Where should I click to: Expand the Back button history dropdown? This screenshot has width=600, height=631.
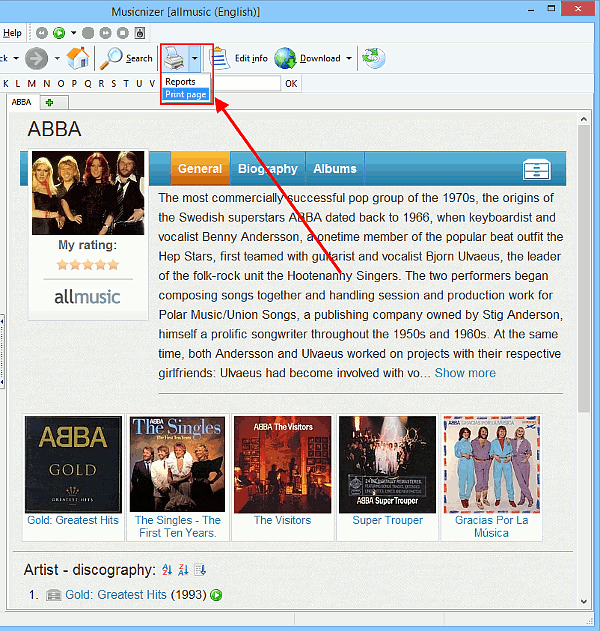point(16,58)
